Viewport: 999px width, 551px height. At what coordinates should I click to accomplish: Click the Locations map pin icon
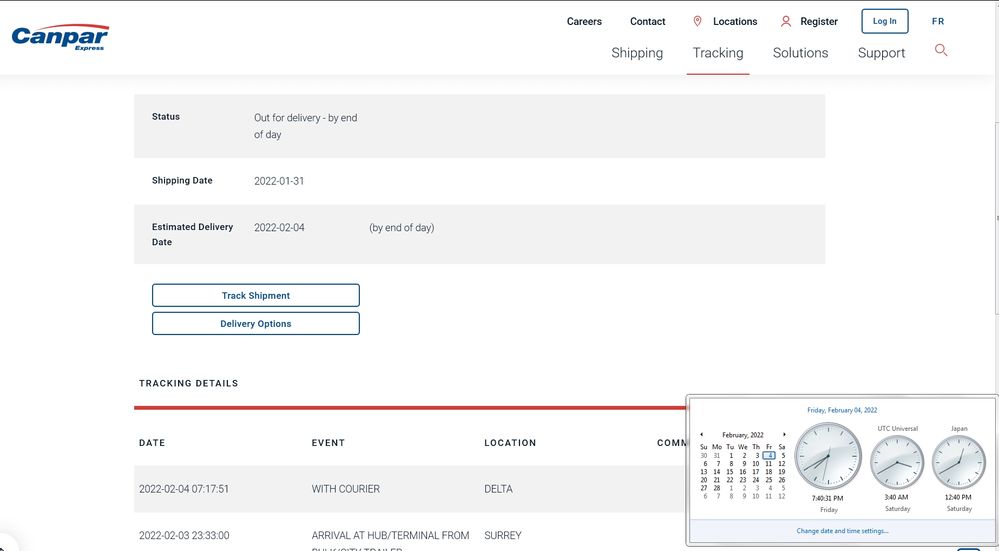[x=697, y=21]
